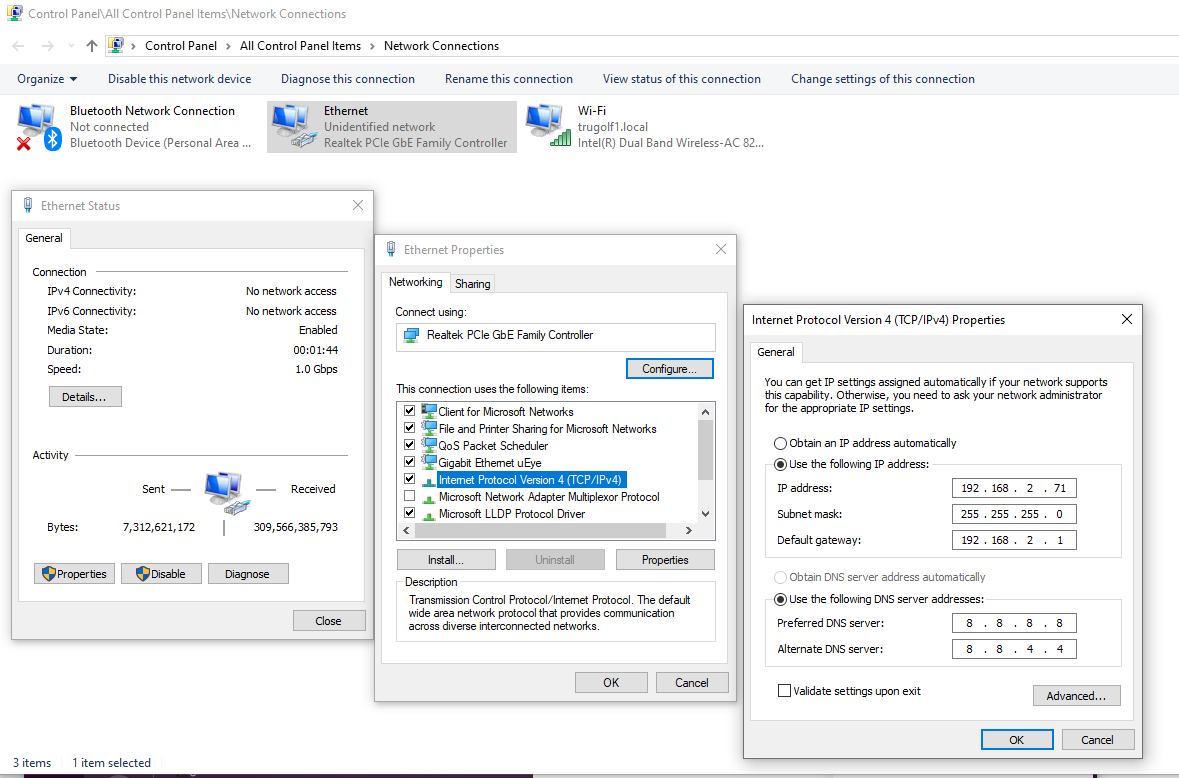Open recent locations dropdown arrow
This screenshot has height=778, width=1179.
(71, 46)
